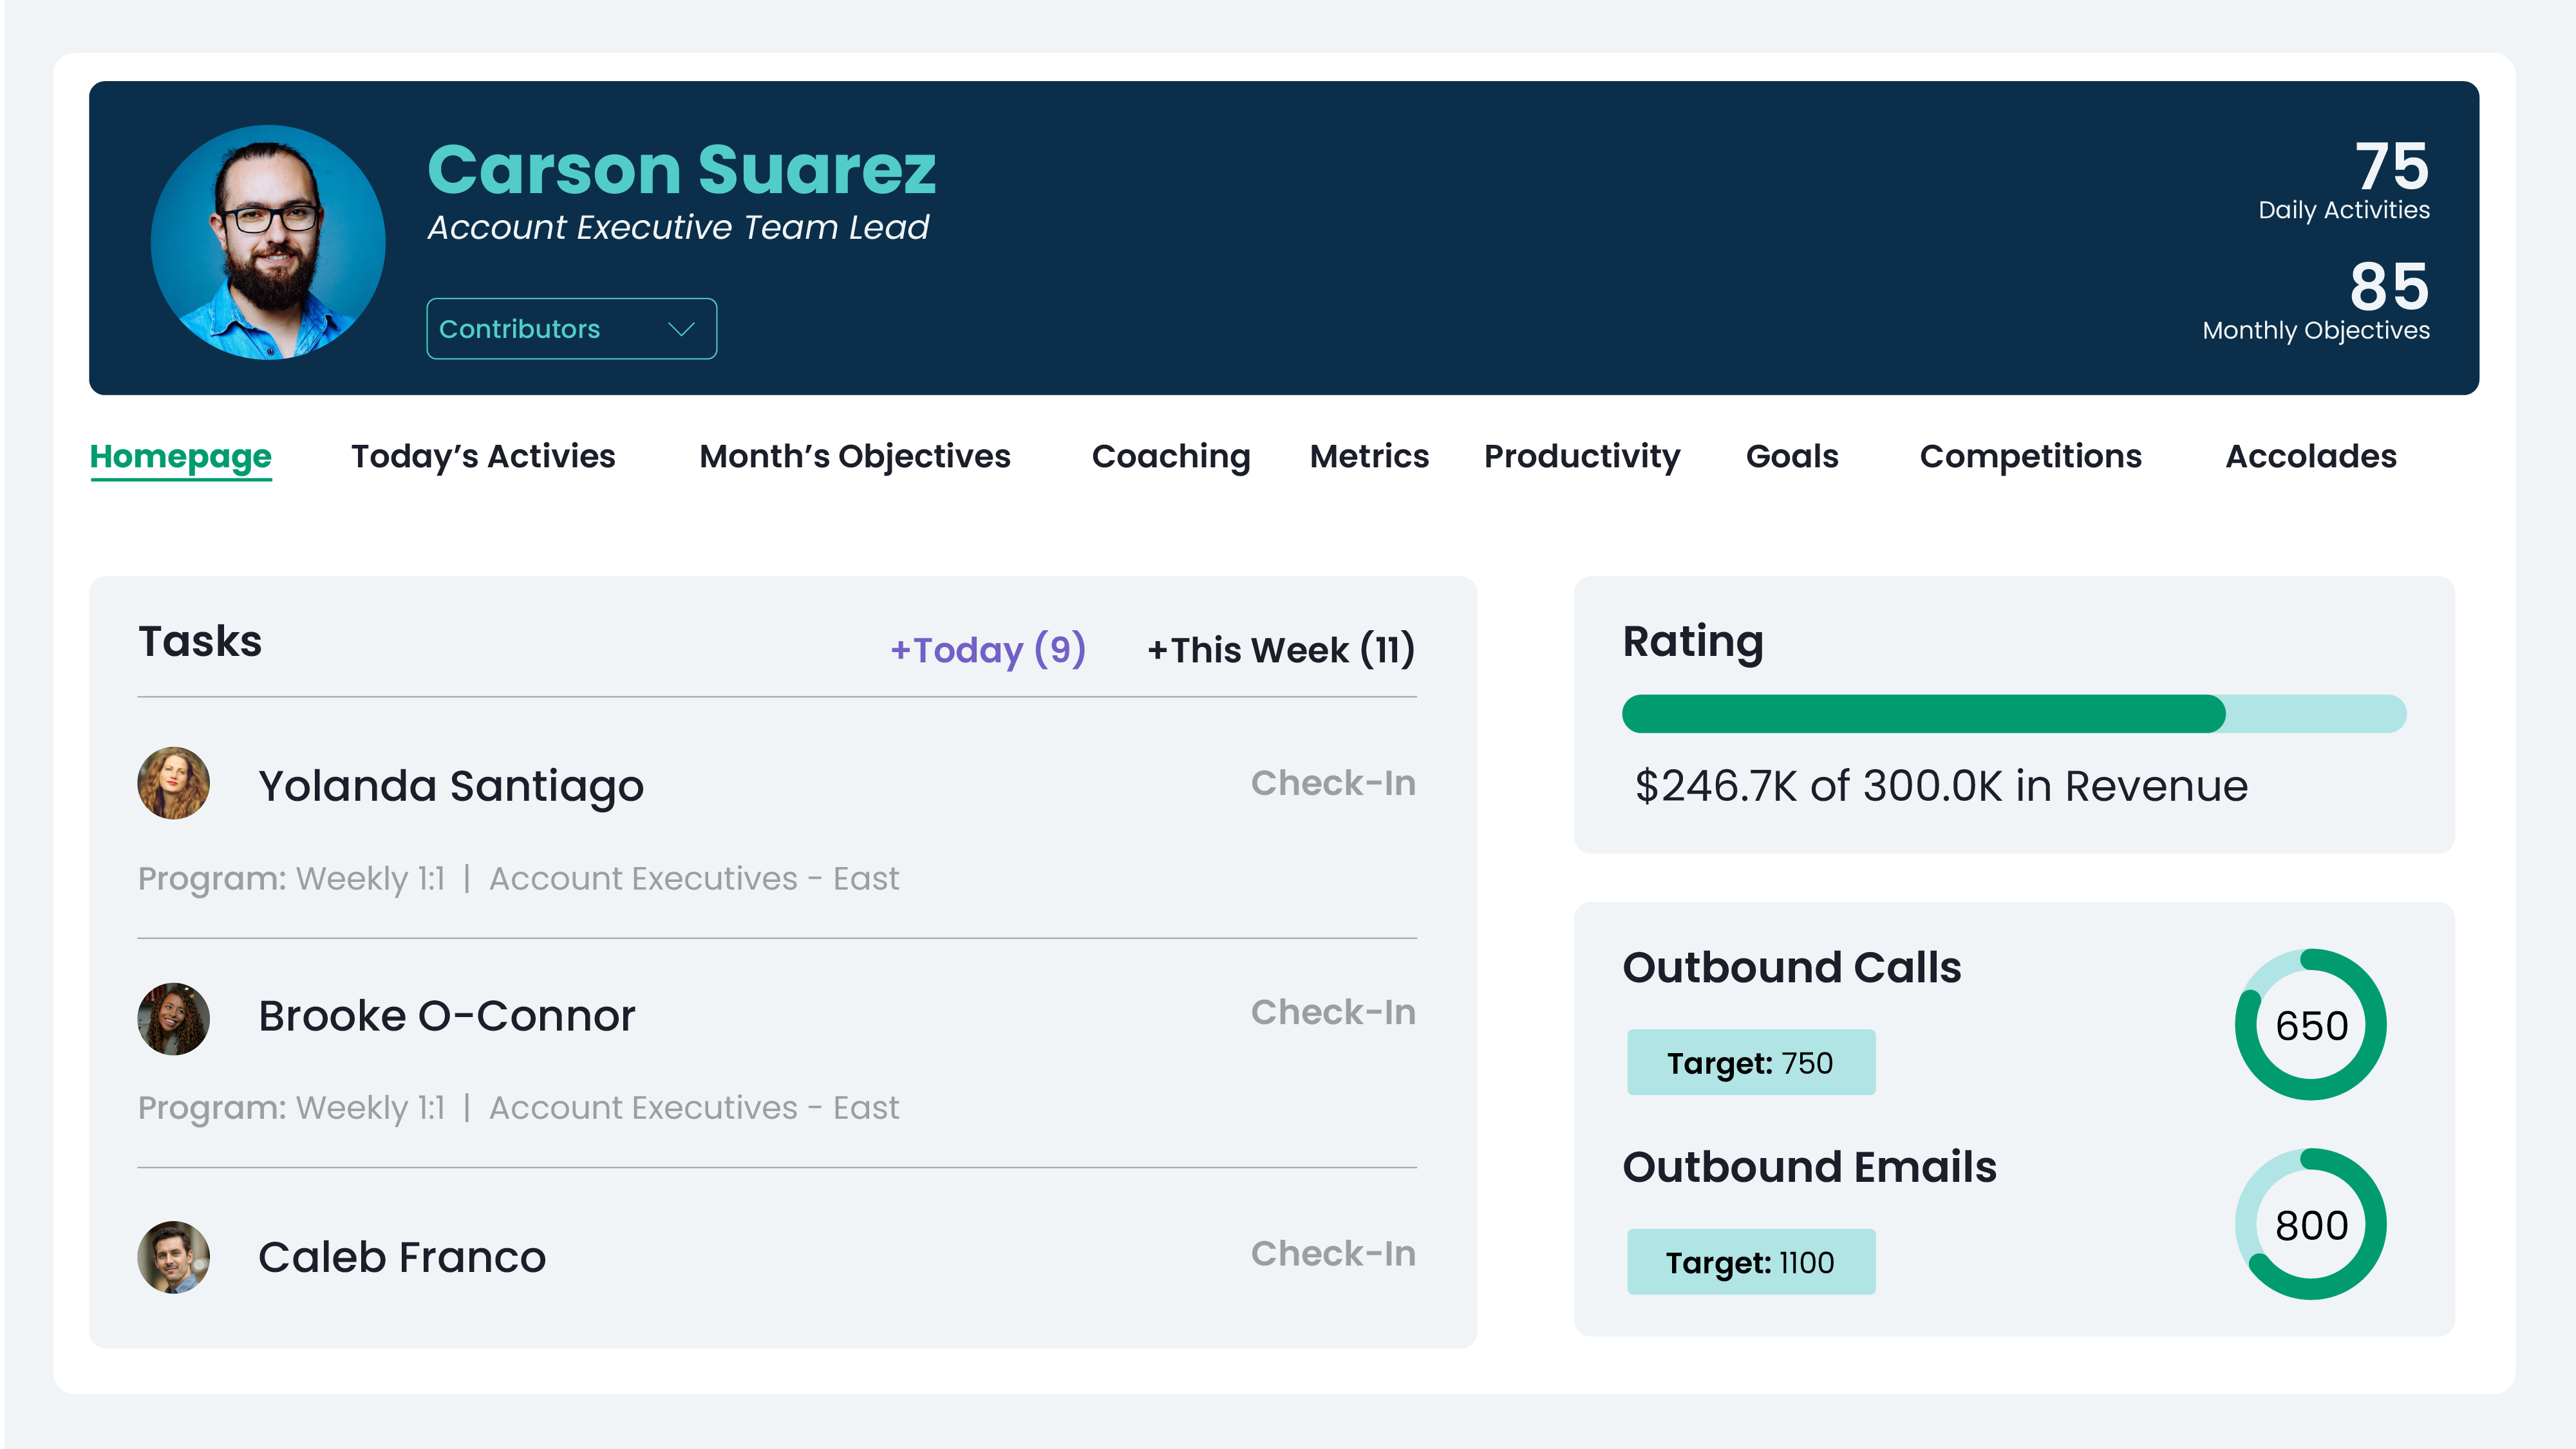The height and width of the screenshot is (1449, 2576).
Task: Click Brooke O-Connor's avatar picture
Action: point(174,1018)
